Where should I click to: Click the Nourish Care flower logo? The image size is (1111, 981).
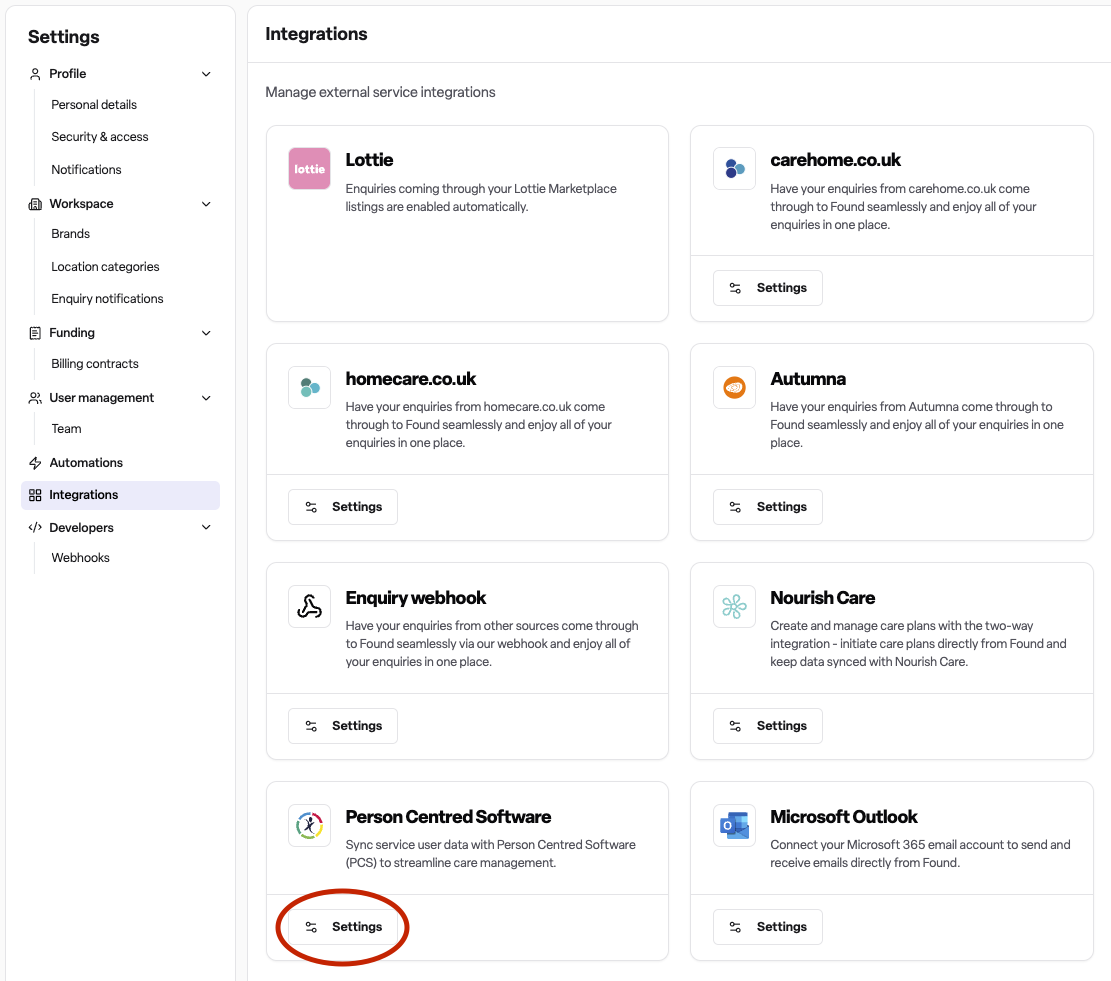pos(734,606)
